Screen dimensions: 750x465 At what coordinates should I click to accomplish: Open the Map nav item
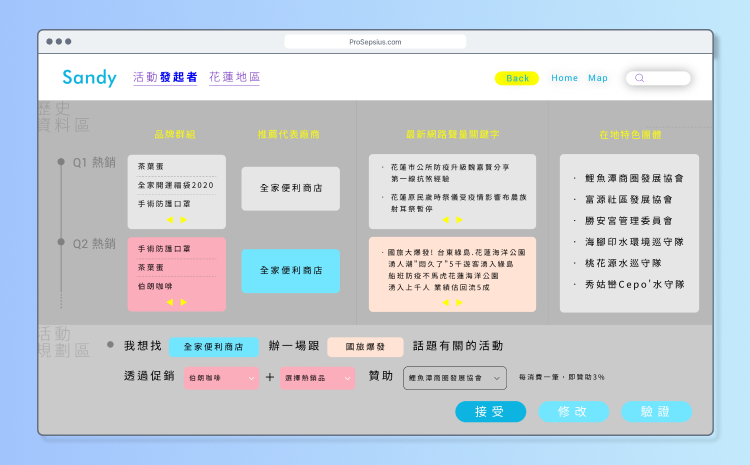pyautogui.click(x=598, y=78)
